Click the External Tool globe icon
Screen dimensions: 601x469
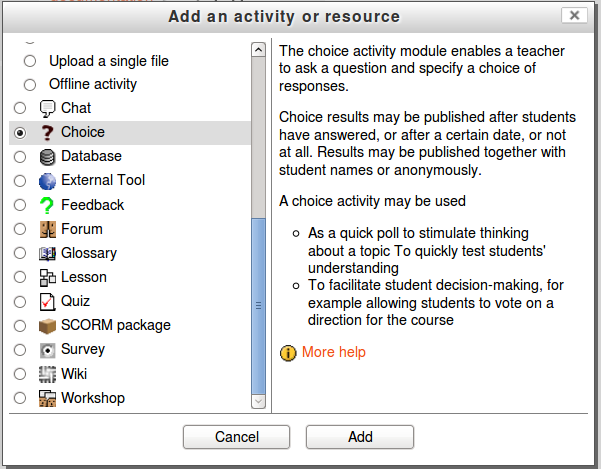pos(48,181)
